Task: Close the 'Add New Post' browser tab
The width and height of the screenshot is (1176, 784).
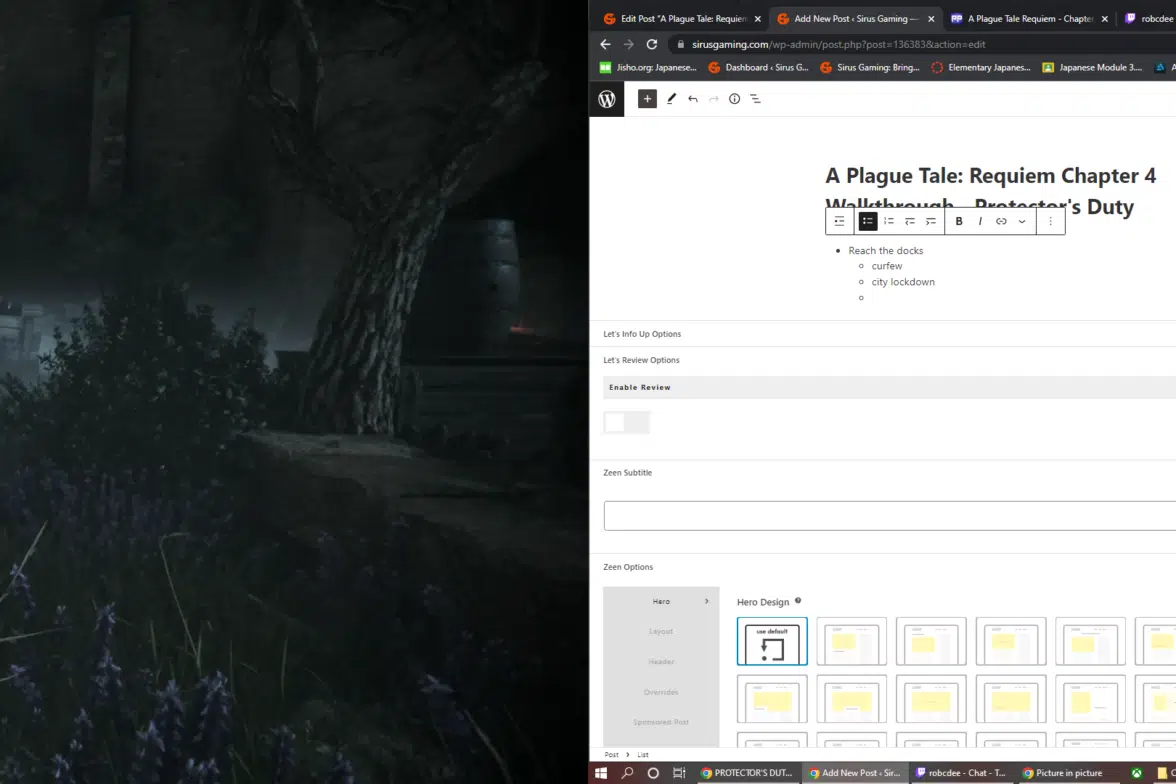Action: pos(932,19)
